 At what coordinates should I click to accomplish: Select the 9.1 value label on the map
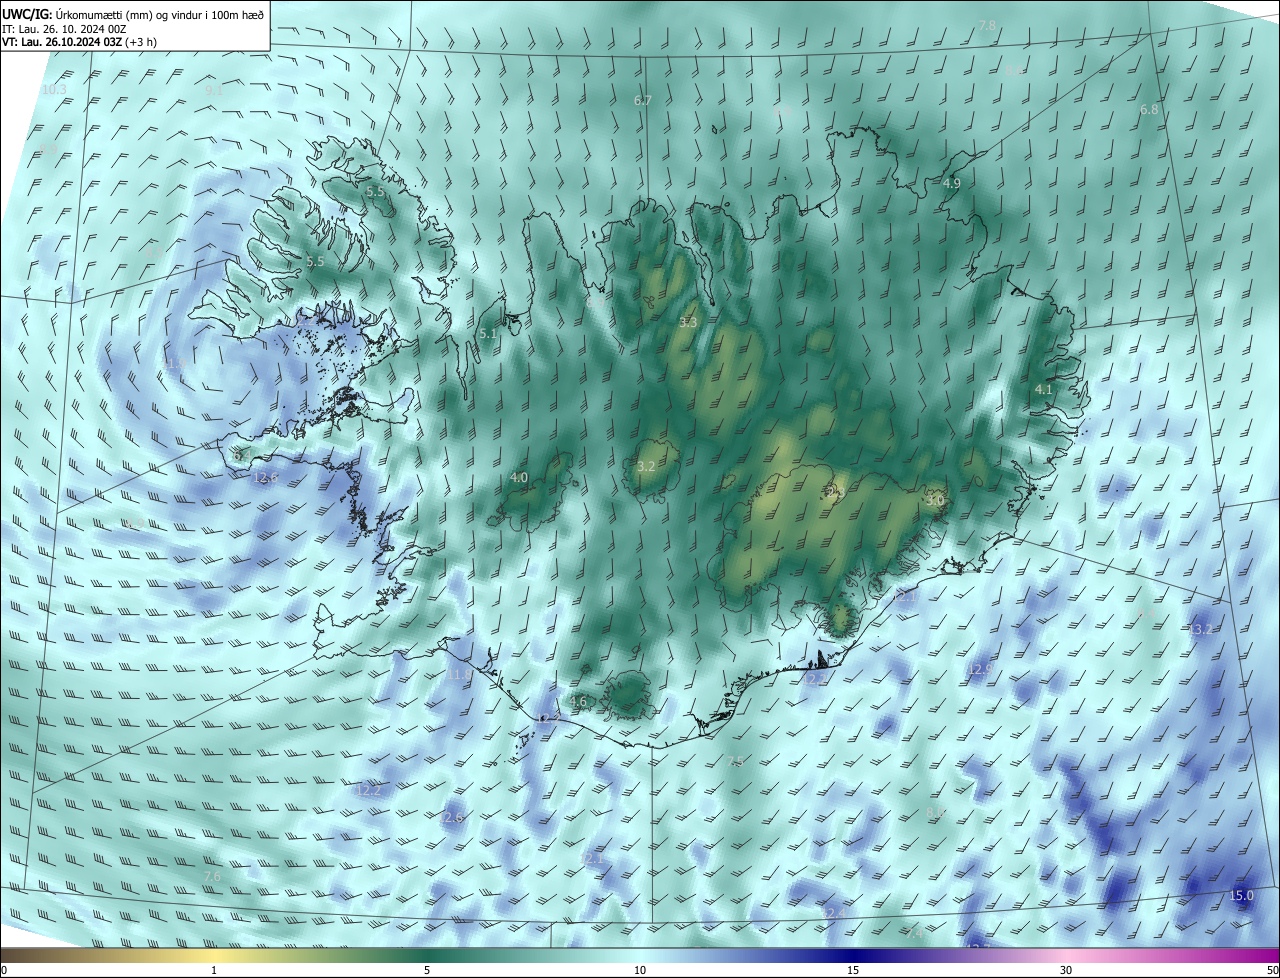[214, 90]
